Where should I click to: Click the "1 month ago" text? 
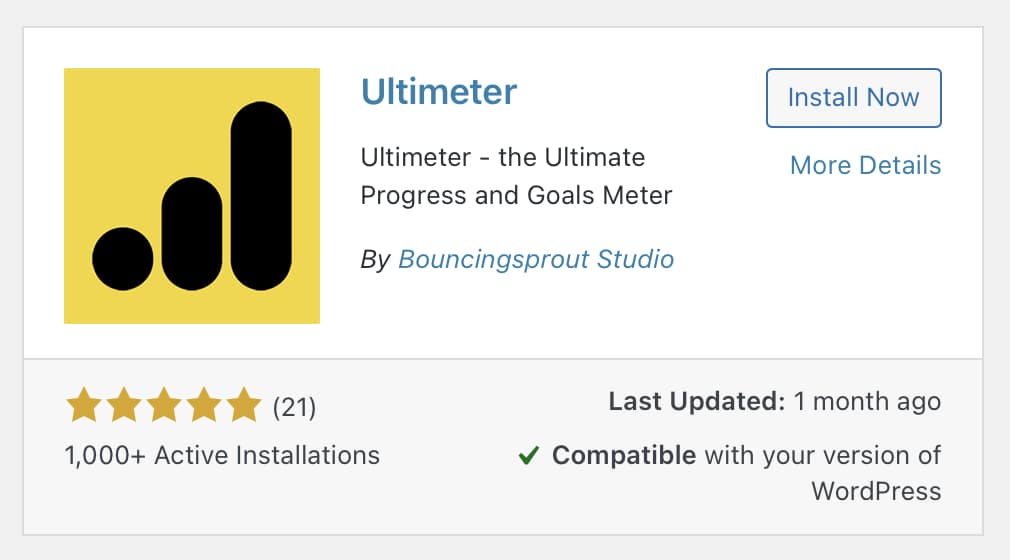[x=867, y=402]
